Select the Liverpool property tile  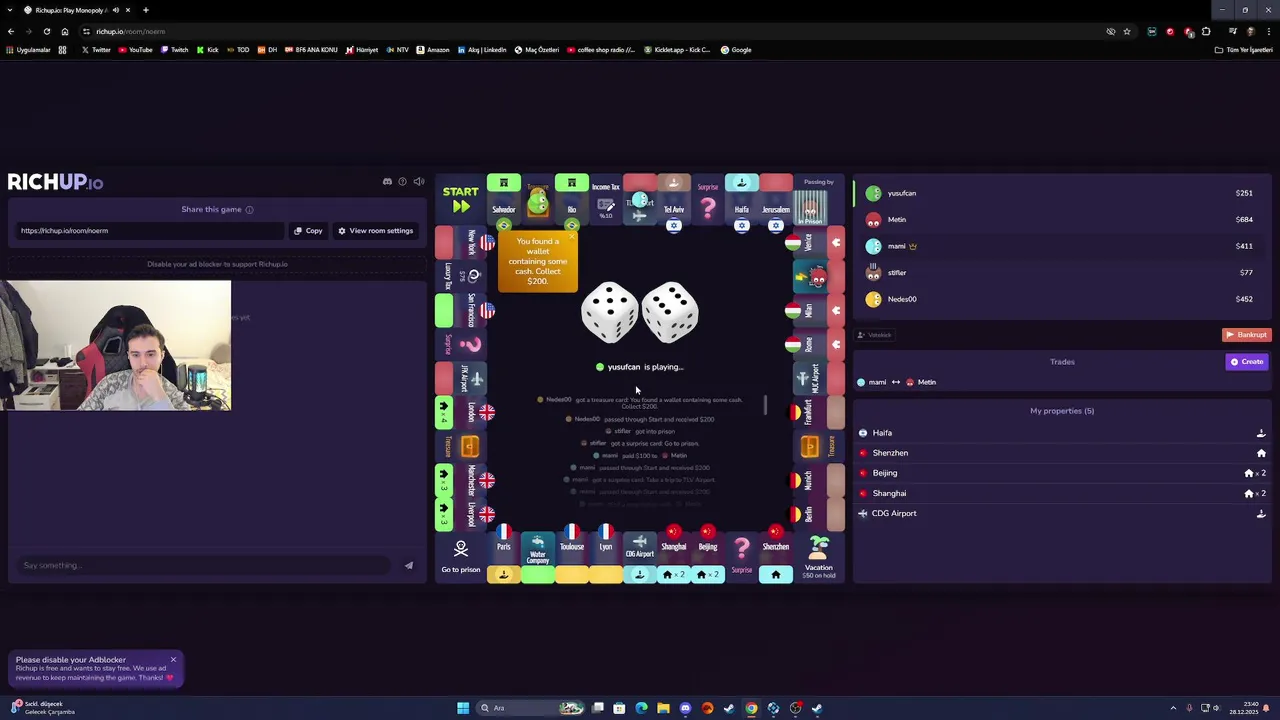(461, 515)
